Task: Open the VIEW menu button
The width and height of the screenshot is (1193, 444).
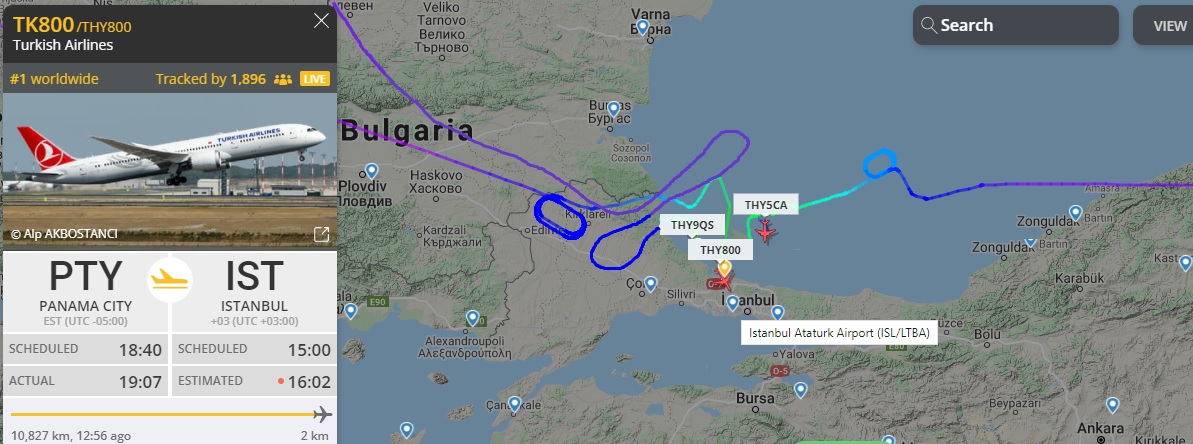Action: click(1165, 25)
